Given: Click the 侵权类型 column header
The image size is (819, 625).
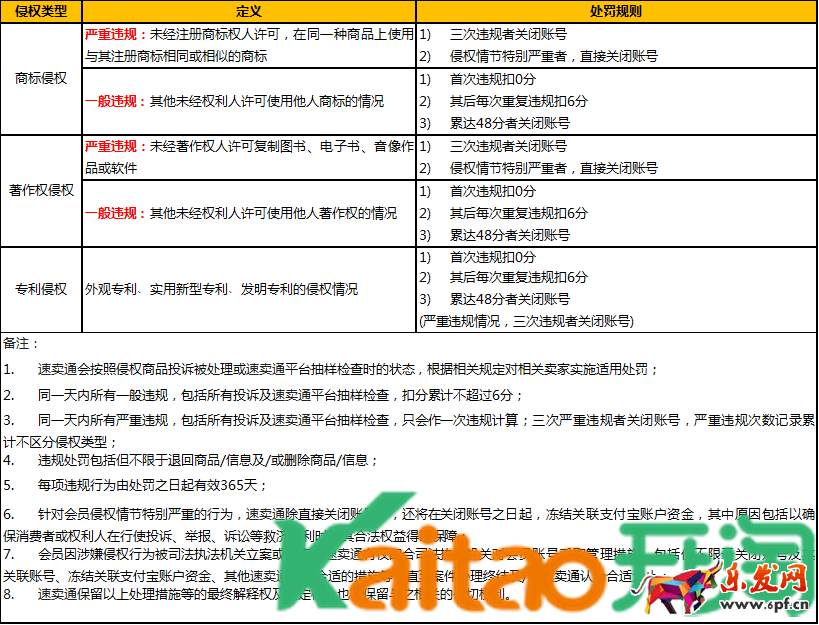Looking at the screenshot, I should [41, 11].
